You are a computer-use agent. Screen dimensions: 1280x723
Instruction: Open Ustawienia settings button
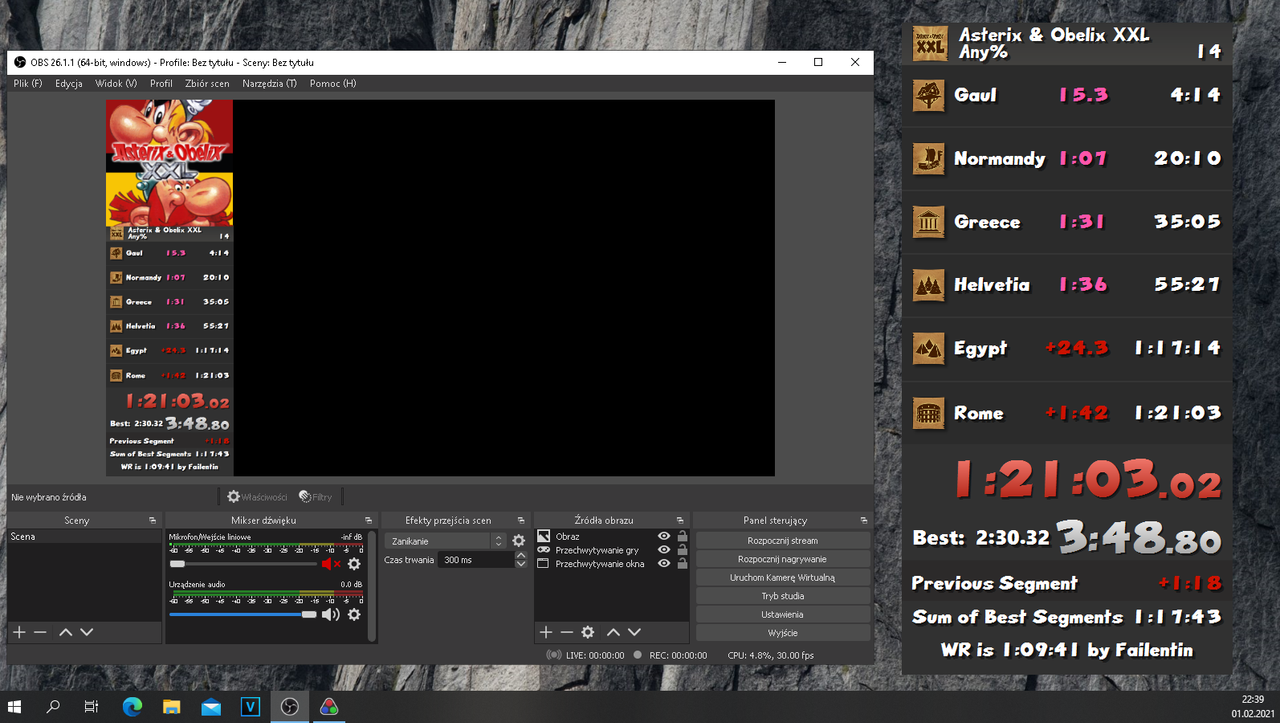click(x=783, y=614)
